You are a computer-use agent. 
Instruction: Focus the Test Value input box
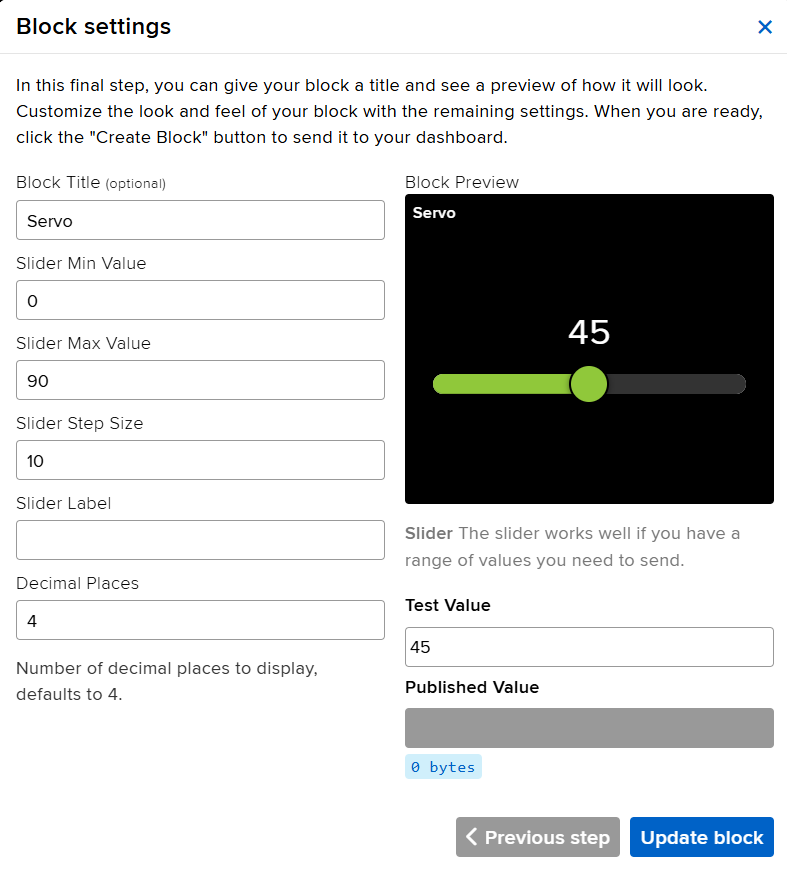click(589, 647)
